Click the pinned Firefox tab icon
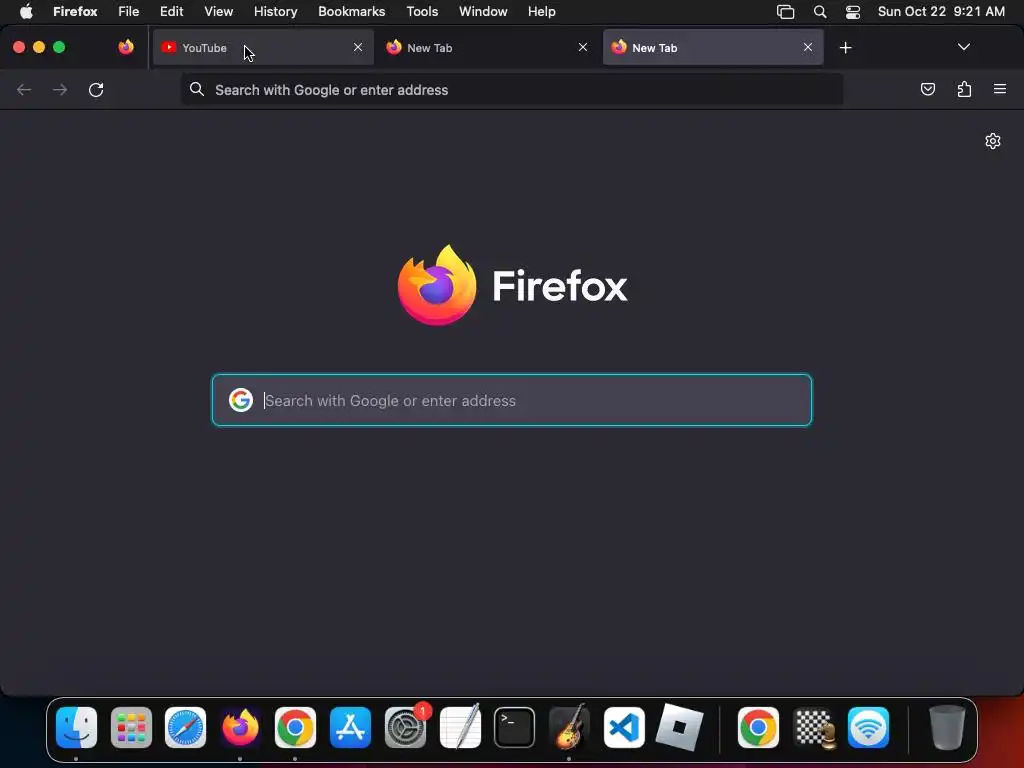Image resolution: width=1024 pixels, height=768 pixels. click(x=126, y=47)
